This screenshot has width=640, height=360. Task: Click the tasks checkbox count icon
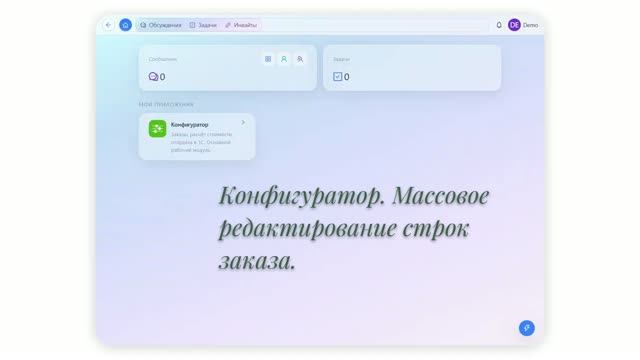[338, 76]
